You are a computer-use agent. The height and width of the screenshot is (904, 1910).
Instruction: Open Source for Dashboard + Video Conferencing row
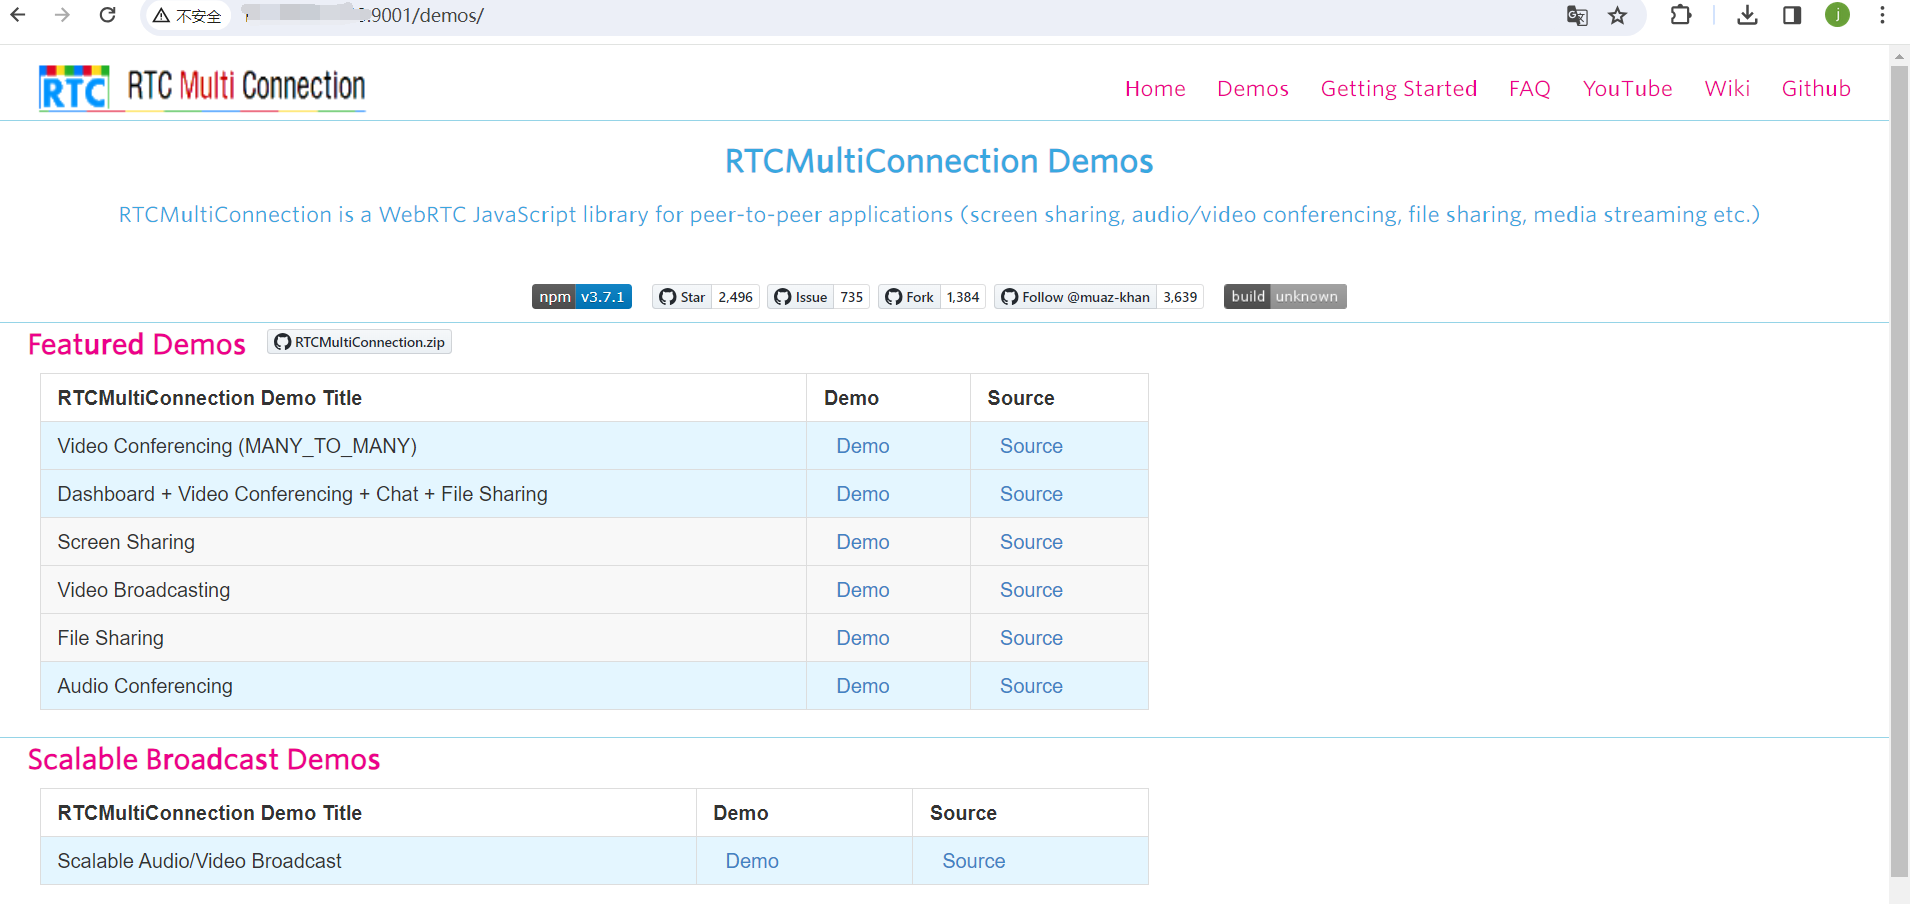1031,494
